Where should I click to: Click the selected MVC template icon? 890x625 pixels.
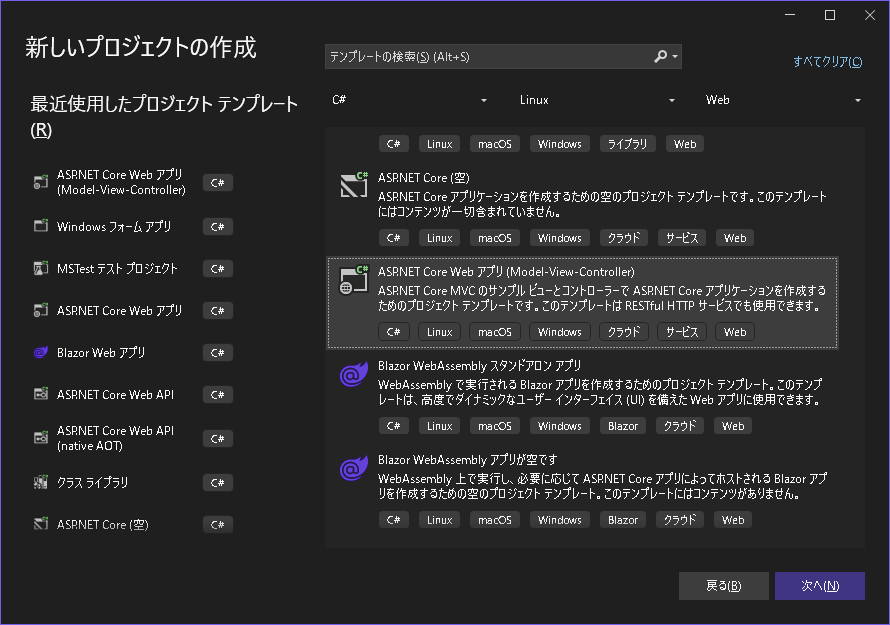354,279
